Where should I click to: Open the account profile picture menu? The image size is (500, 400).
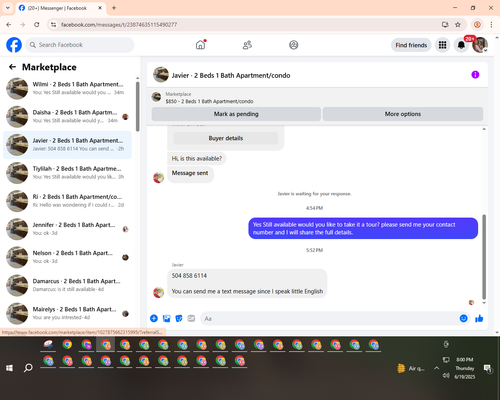coord(480,45)
